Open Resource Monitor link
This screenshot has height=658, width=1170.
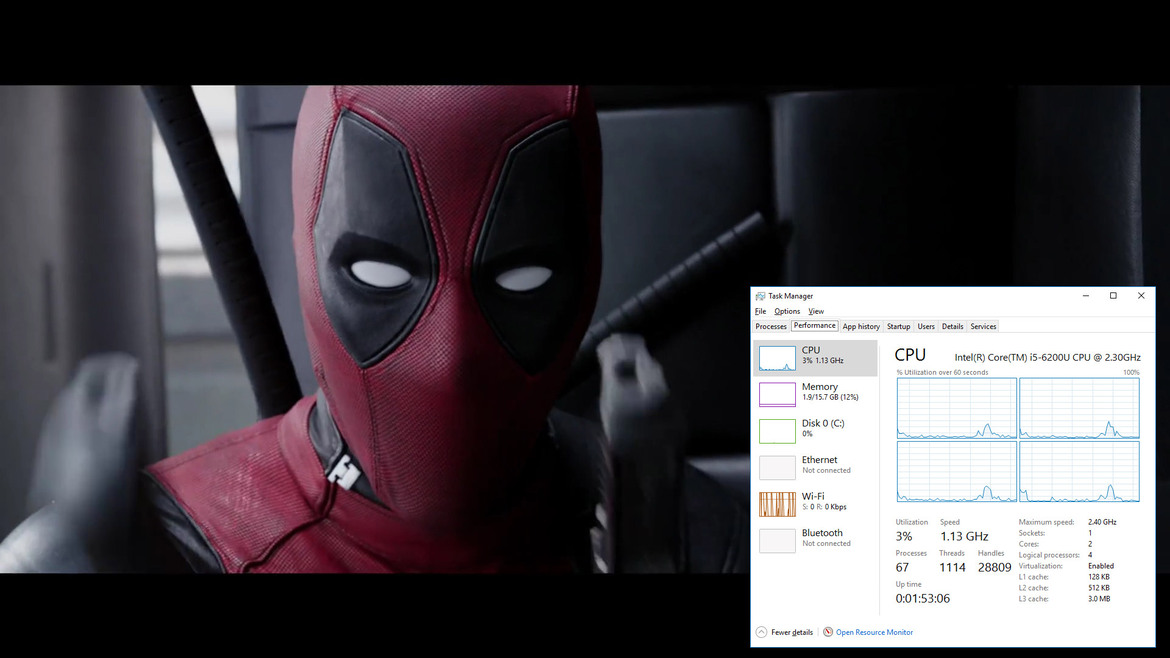coord(874,633)
